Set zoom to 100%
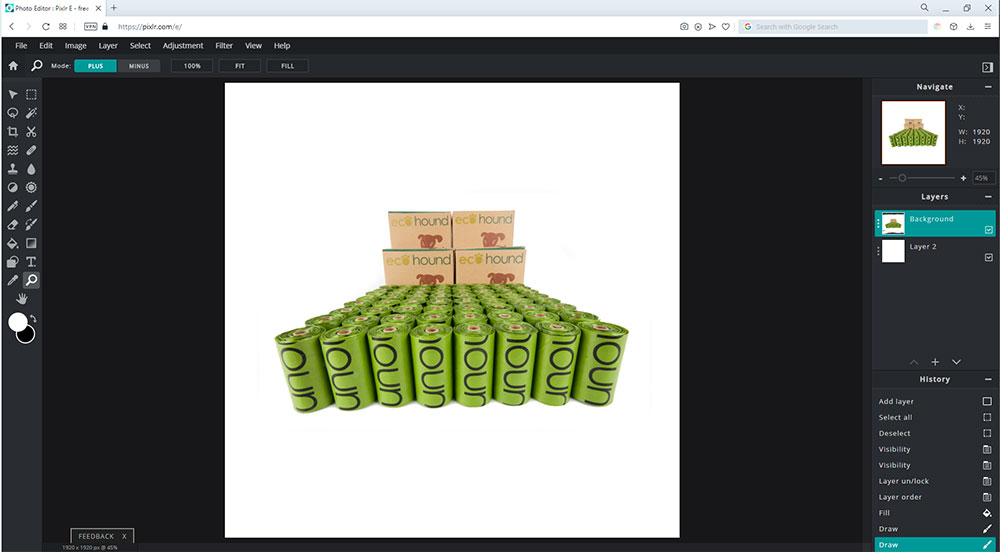 click(x=192, y=66)
